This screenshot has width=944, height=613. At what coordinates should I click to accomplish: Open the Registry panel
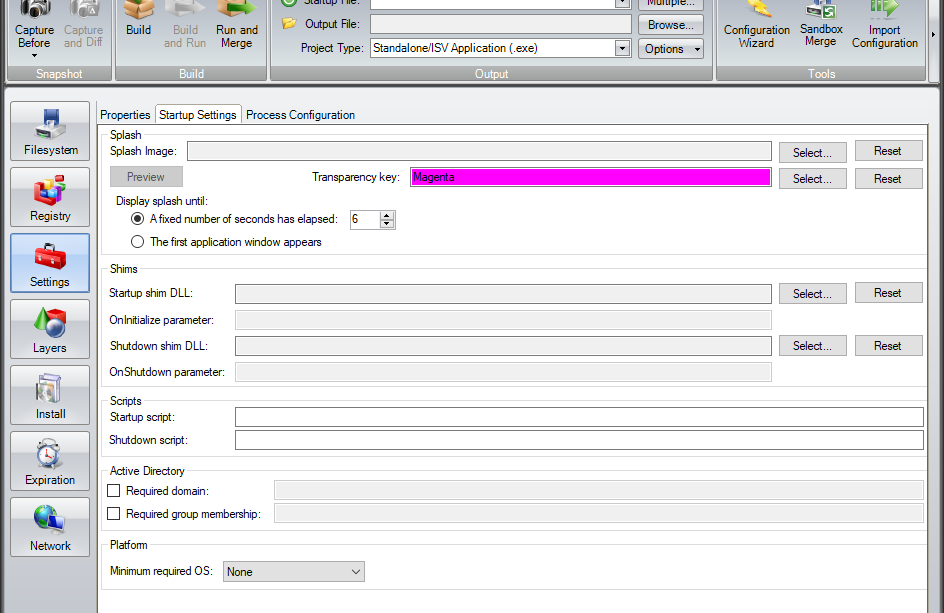[x=49, y=197]
